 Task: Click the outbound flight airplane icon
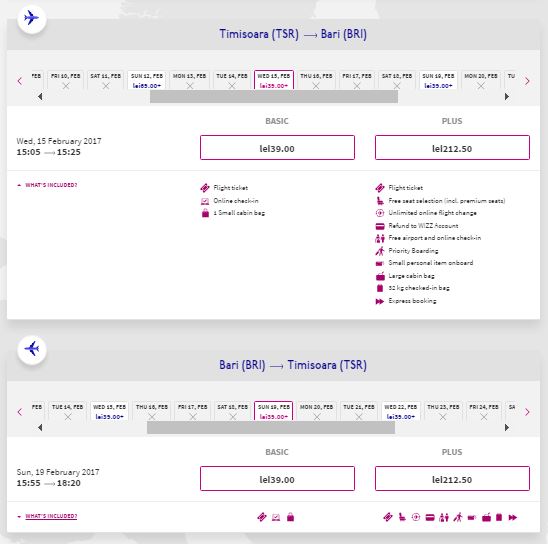click(31, 18)
